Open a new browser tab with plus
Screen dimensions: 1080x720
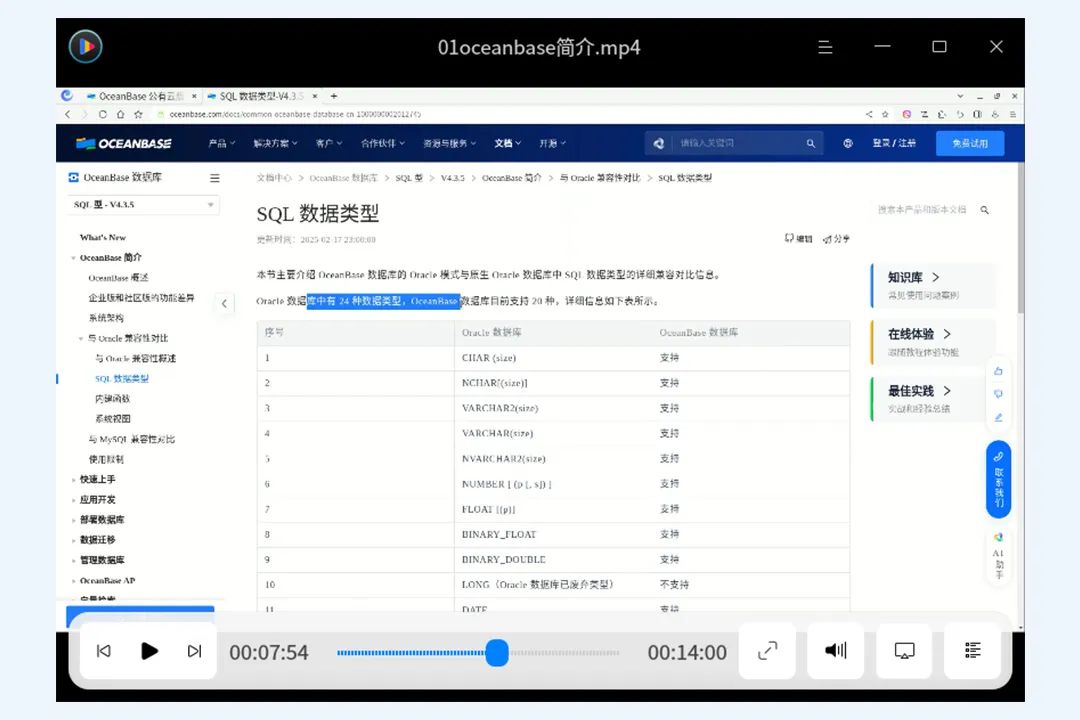tap(333, 96)
